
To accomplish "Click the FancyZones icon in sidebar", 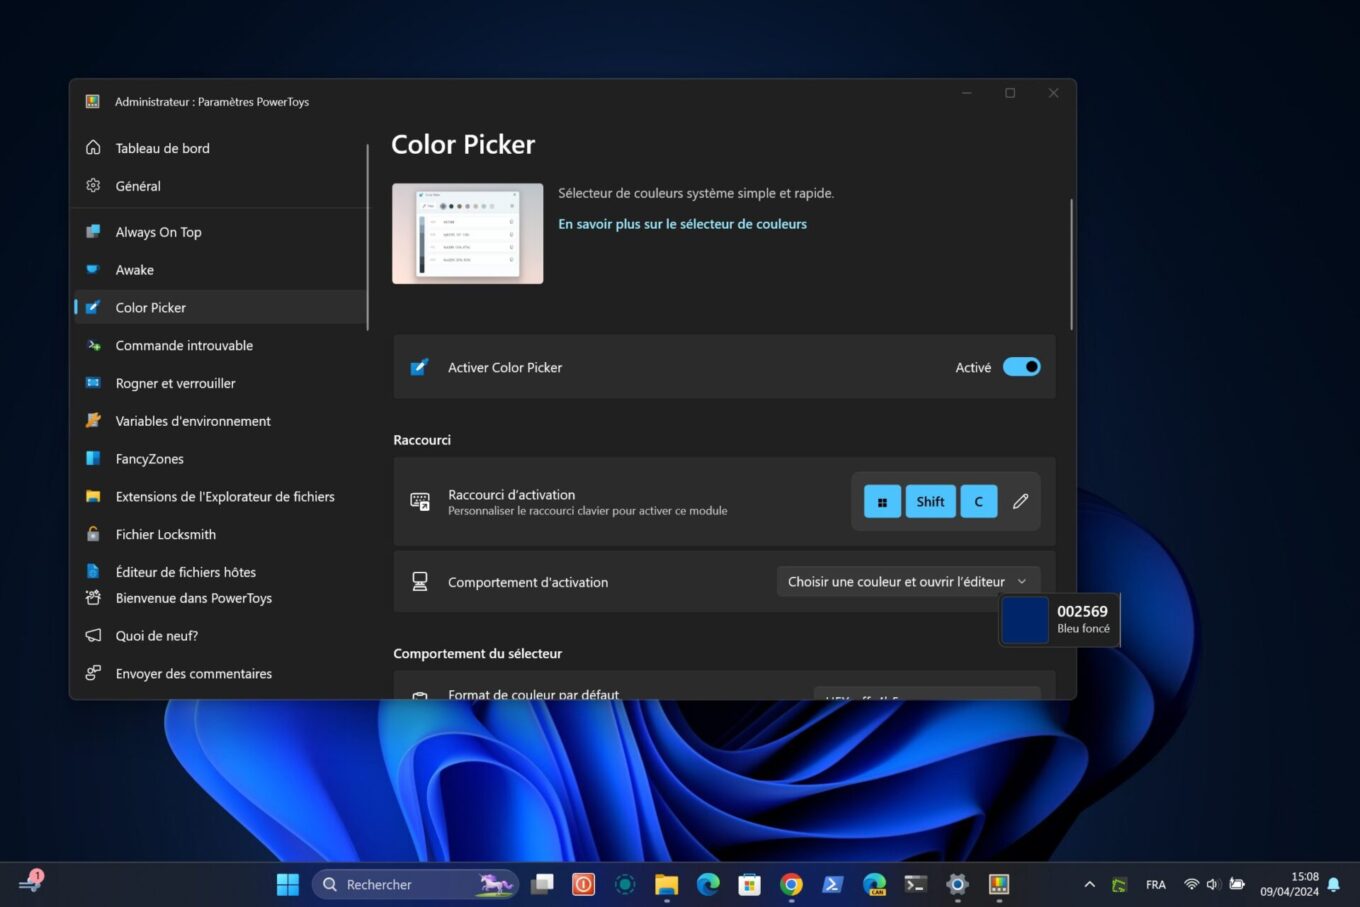I will click(x=93, y=459).
